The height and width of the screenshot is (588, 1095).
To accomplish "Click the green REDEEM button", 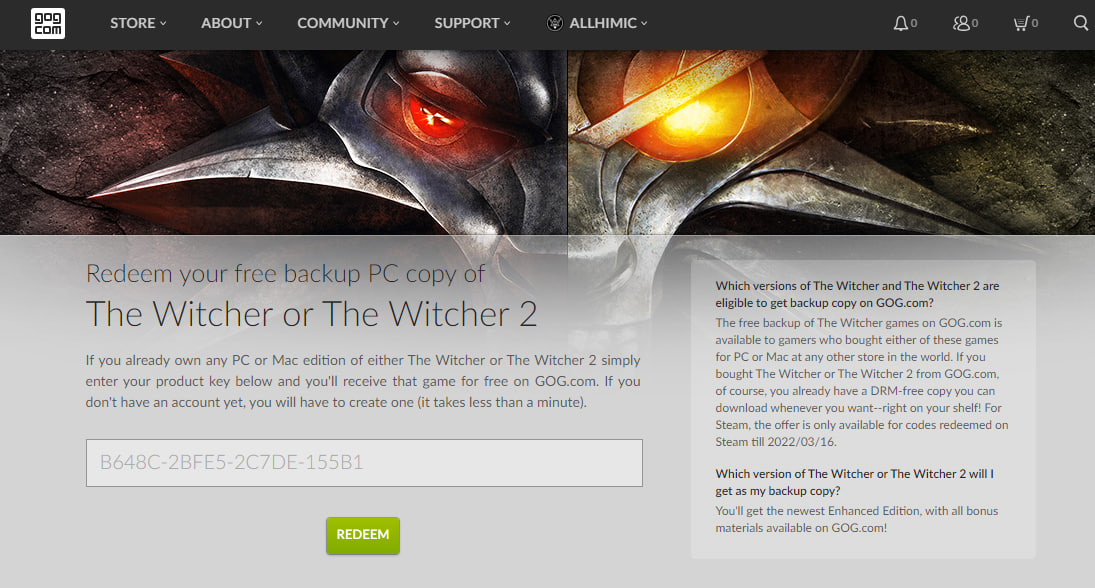I will click(x=362, y=536).
